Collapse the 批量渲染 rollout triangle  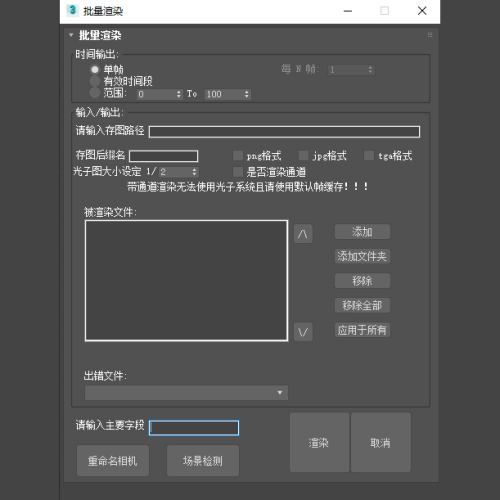pos(71,35)
